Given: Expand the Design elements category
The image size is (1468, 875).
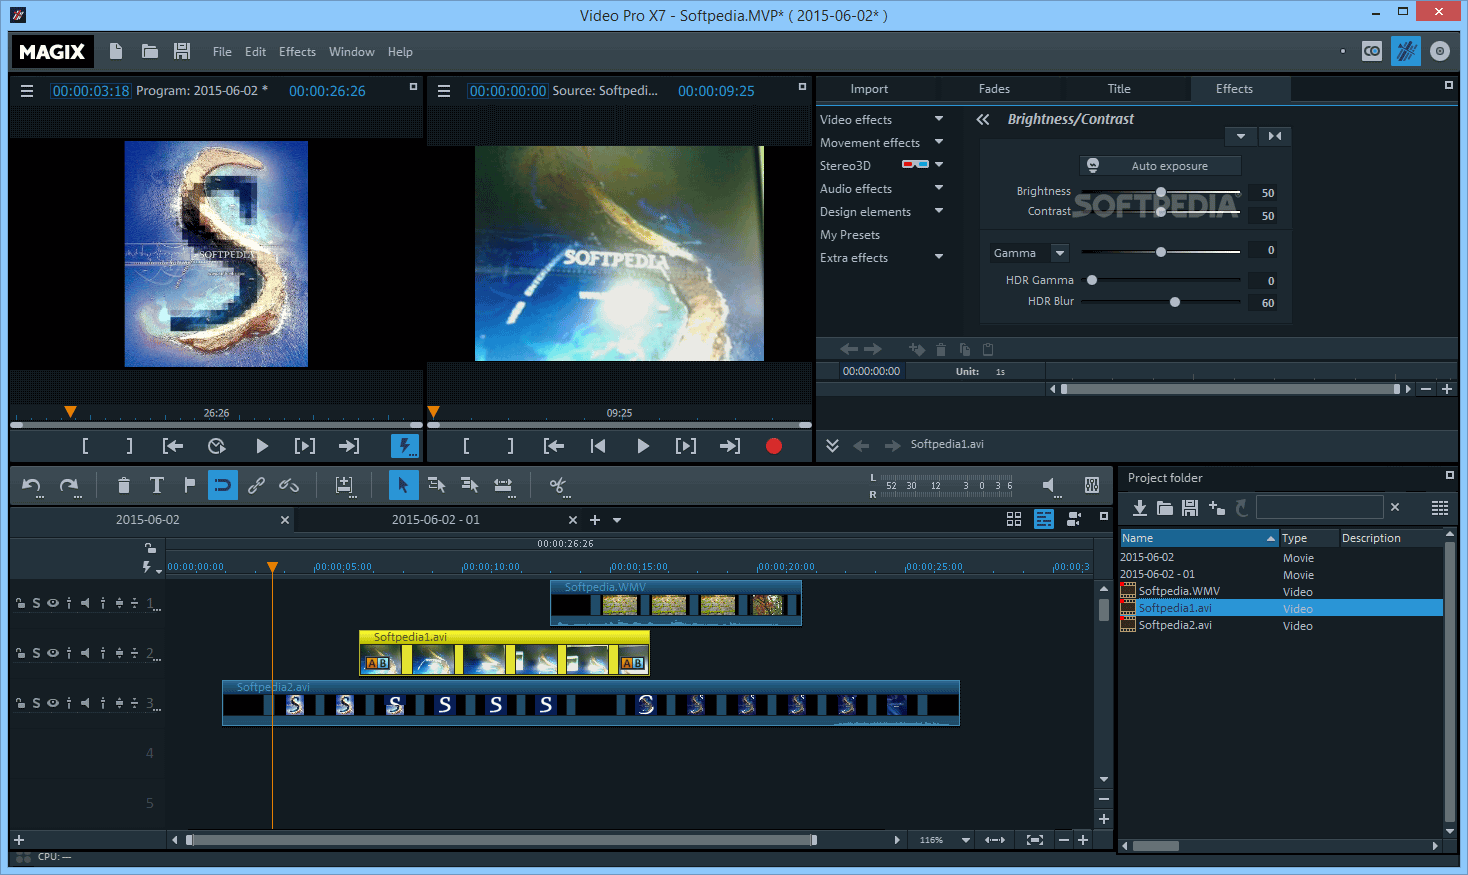Looking at the screenshot, I should [x=939, y=211].
